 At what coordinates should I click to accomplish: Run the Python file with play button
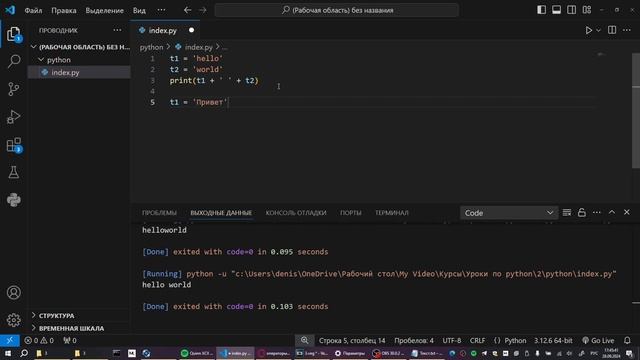pyautogui.click(x=589, y=30)
